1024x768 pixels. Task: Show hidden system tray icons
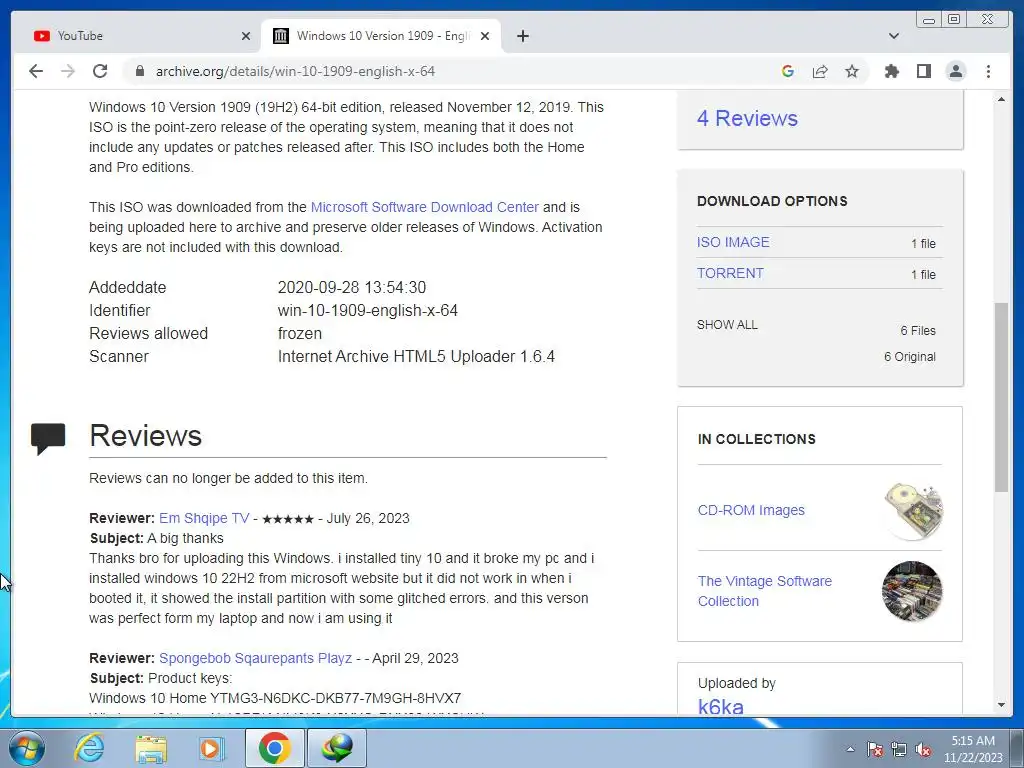click(850, 750)
